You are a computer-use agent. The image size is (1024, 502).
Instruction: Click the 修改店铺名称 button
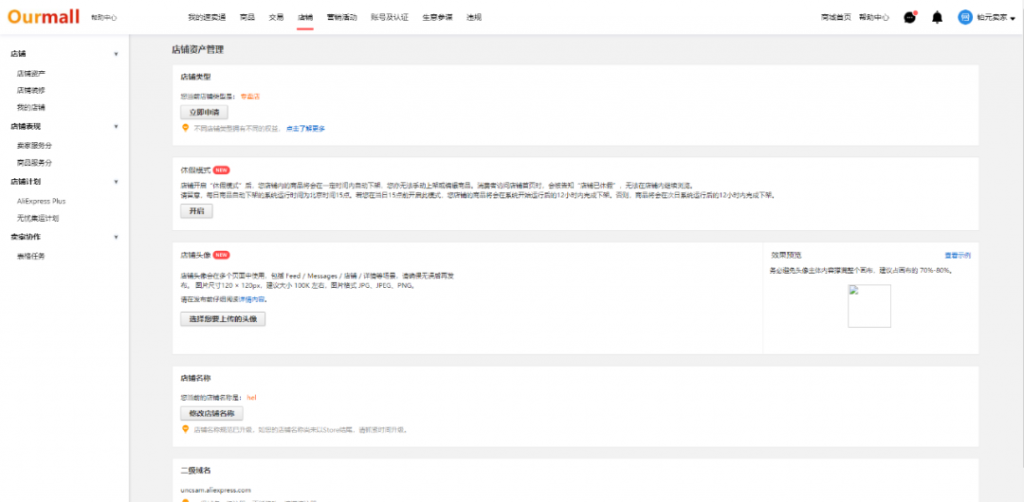tap(211, 413)
